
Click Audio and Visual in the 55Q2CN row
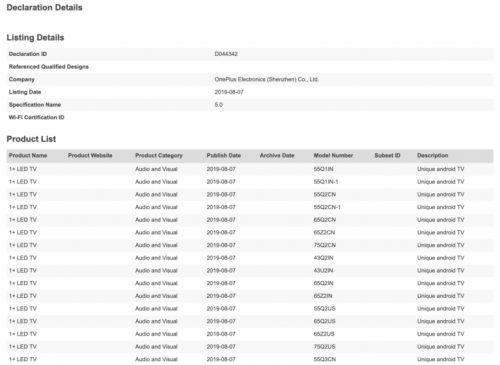click(x=156, y=194)
